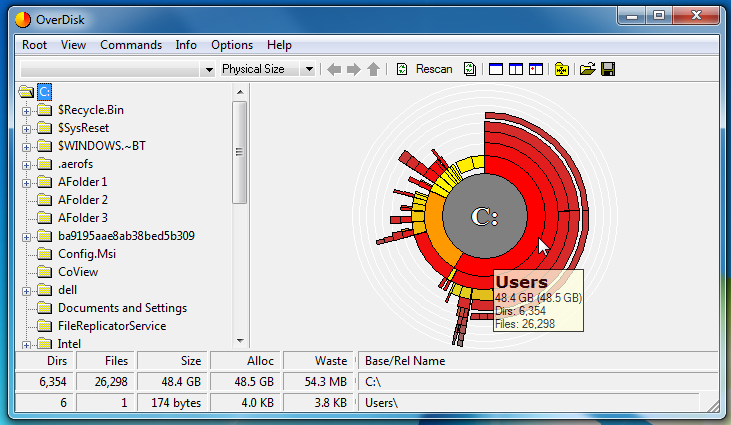The image size is (731, 425).
Task: Open the Info menu
Action: pyautogui.click(x=186, y=45)
